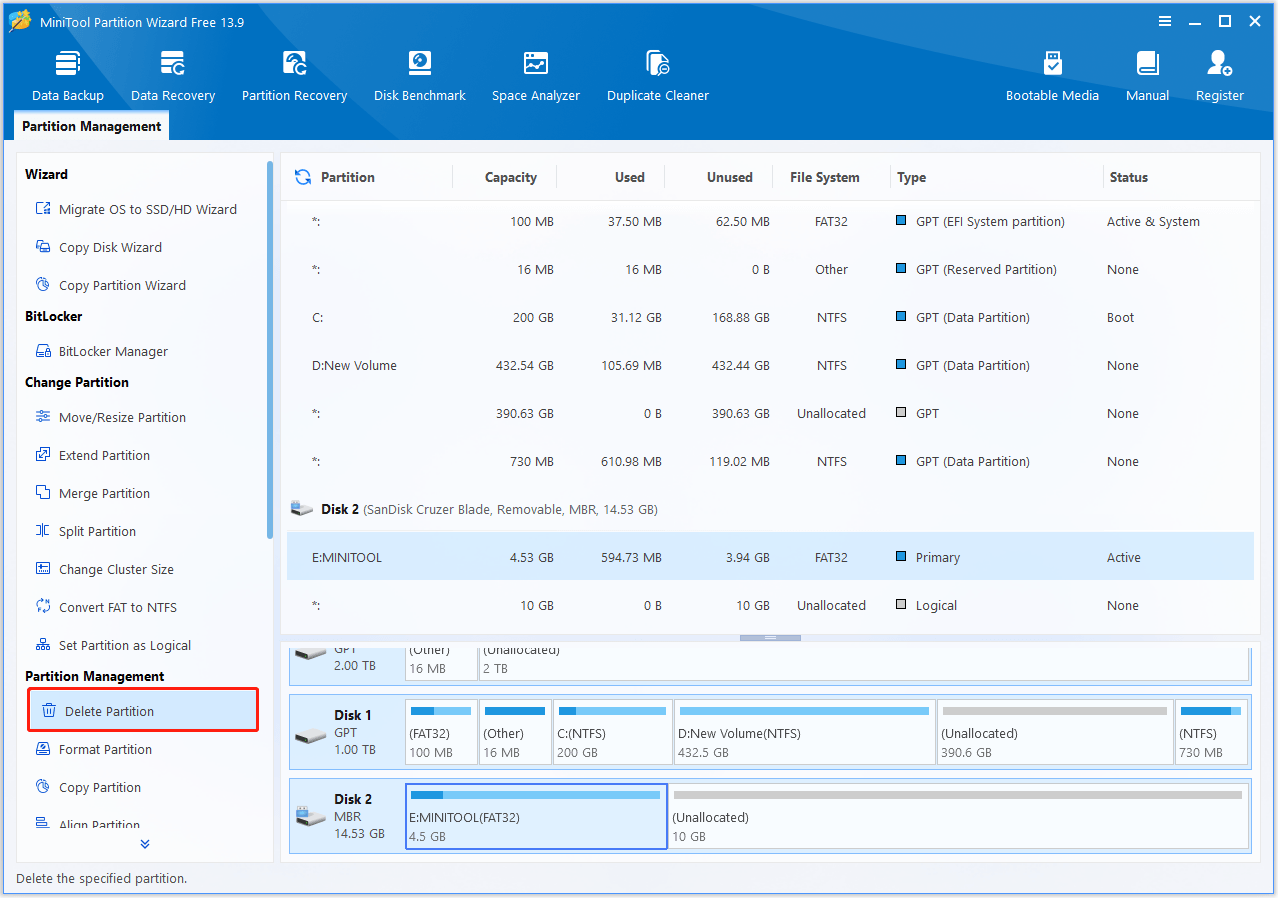Click the Copy Partition Wizard icon
This screenshot has height=898, width=1278.
point(43,285)
